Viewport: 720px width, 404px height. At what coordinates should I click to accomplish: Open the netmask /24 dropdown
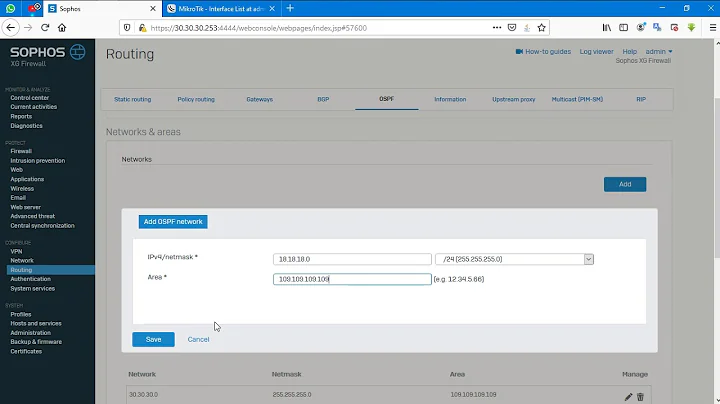click(514, 259)
